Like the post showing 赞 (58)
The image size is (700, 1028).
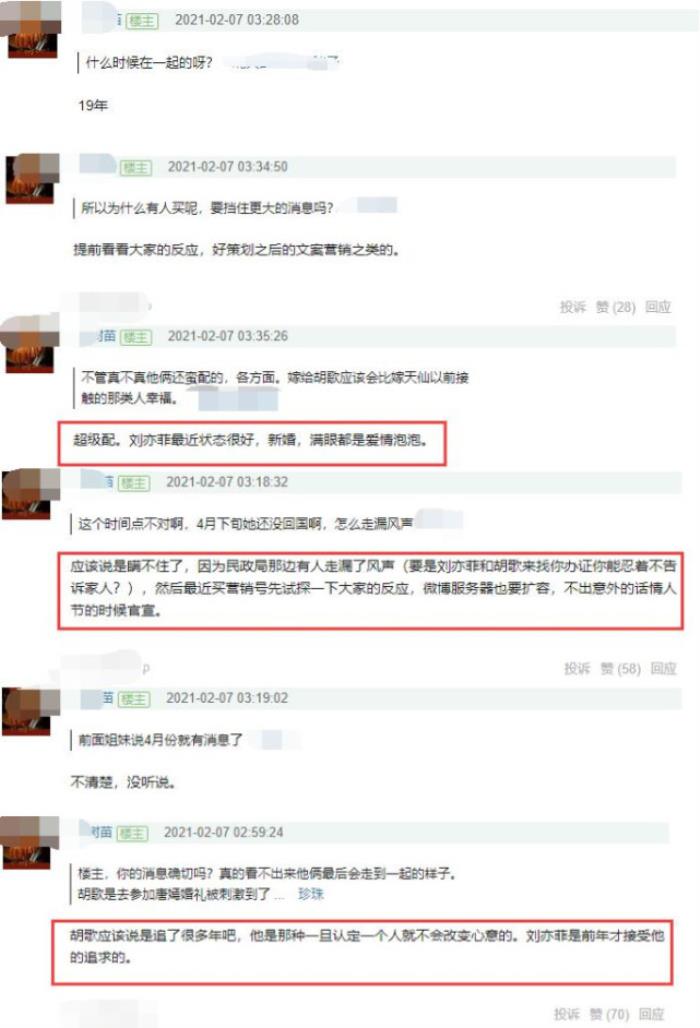click(x=620, y=669)
